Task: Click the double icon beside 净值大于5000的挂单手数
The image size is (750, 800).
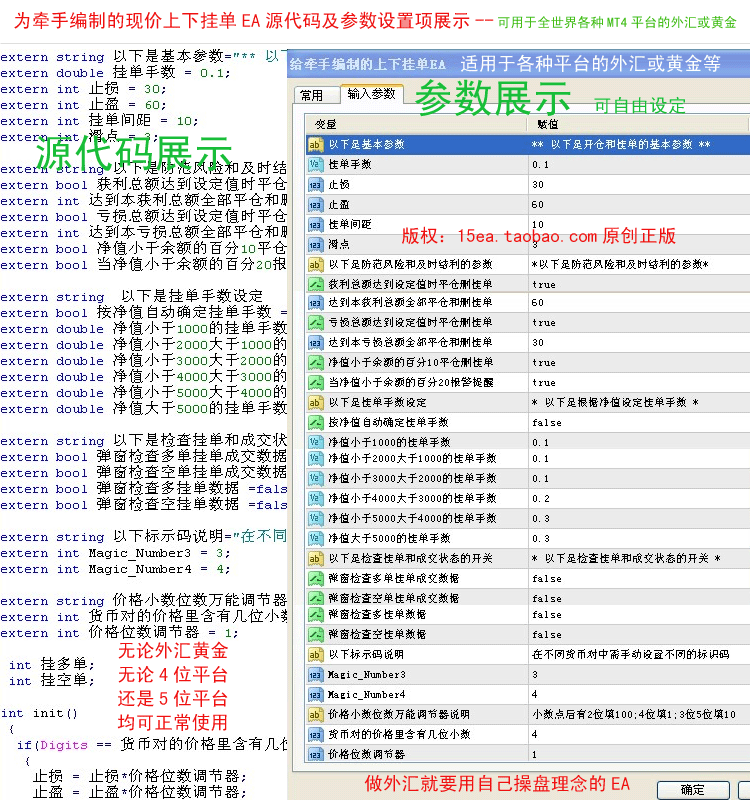Action: coord(315,538)
